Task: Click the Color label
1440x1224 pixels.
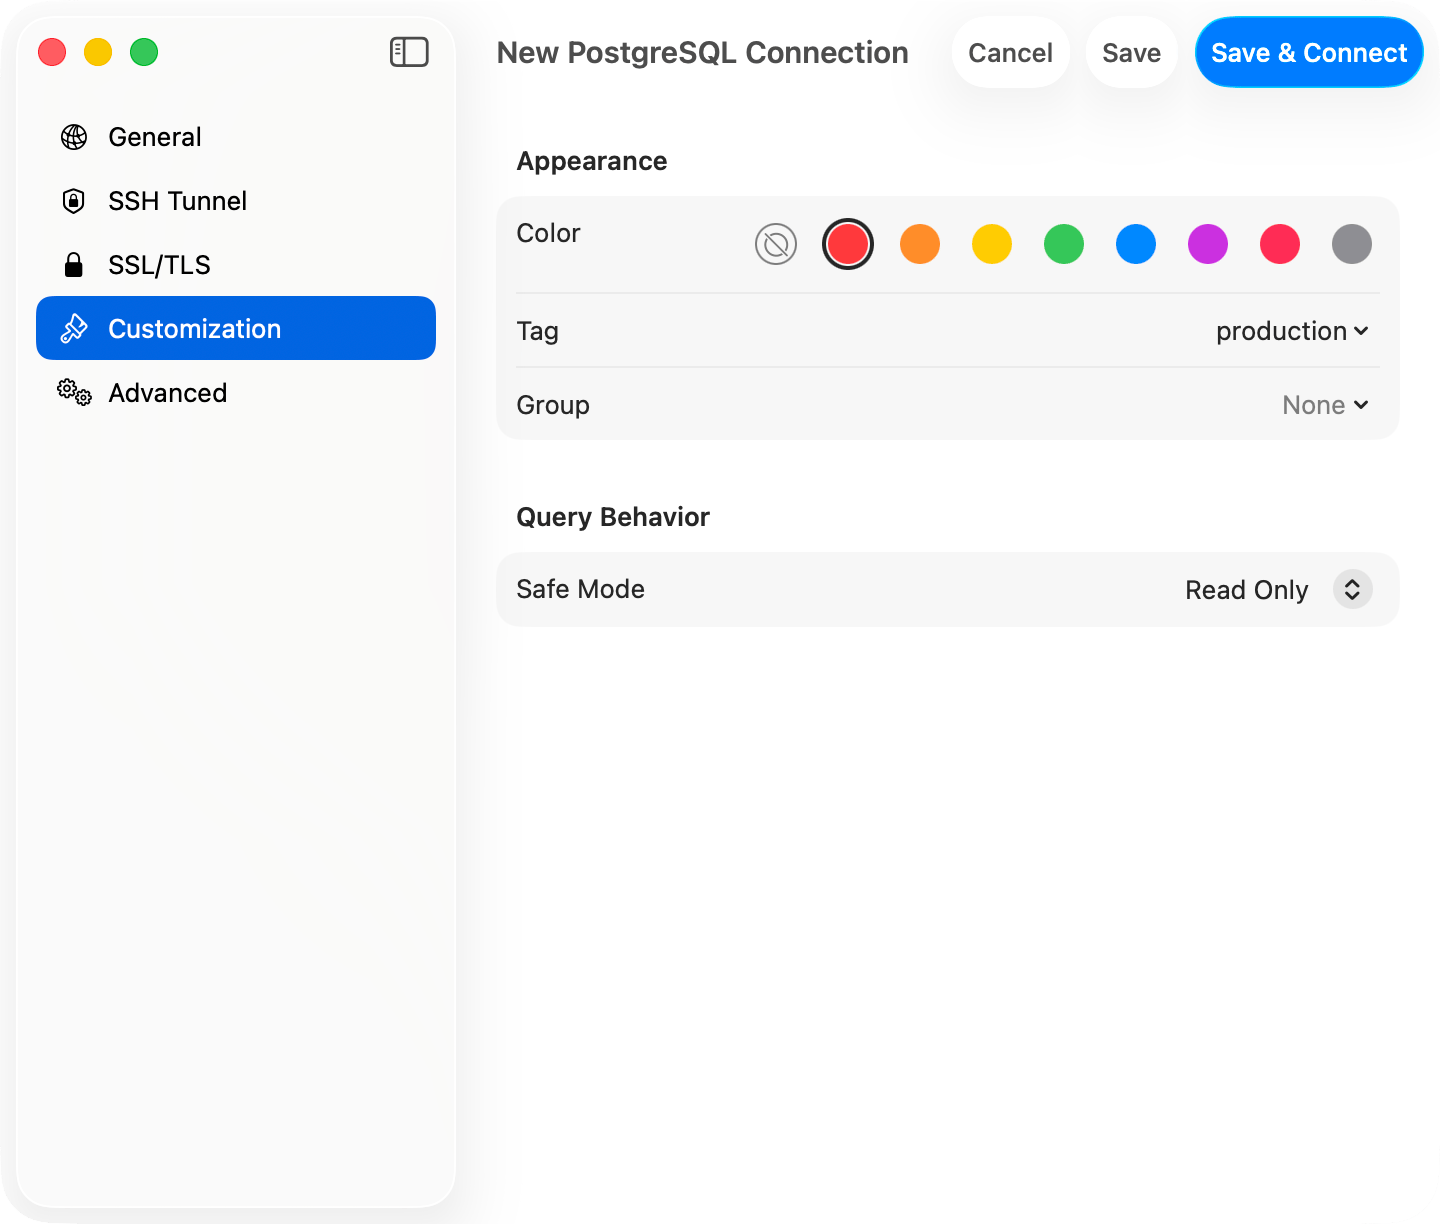Action: pos(548,233)
